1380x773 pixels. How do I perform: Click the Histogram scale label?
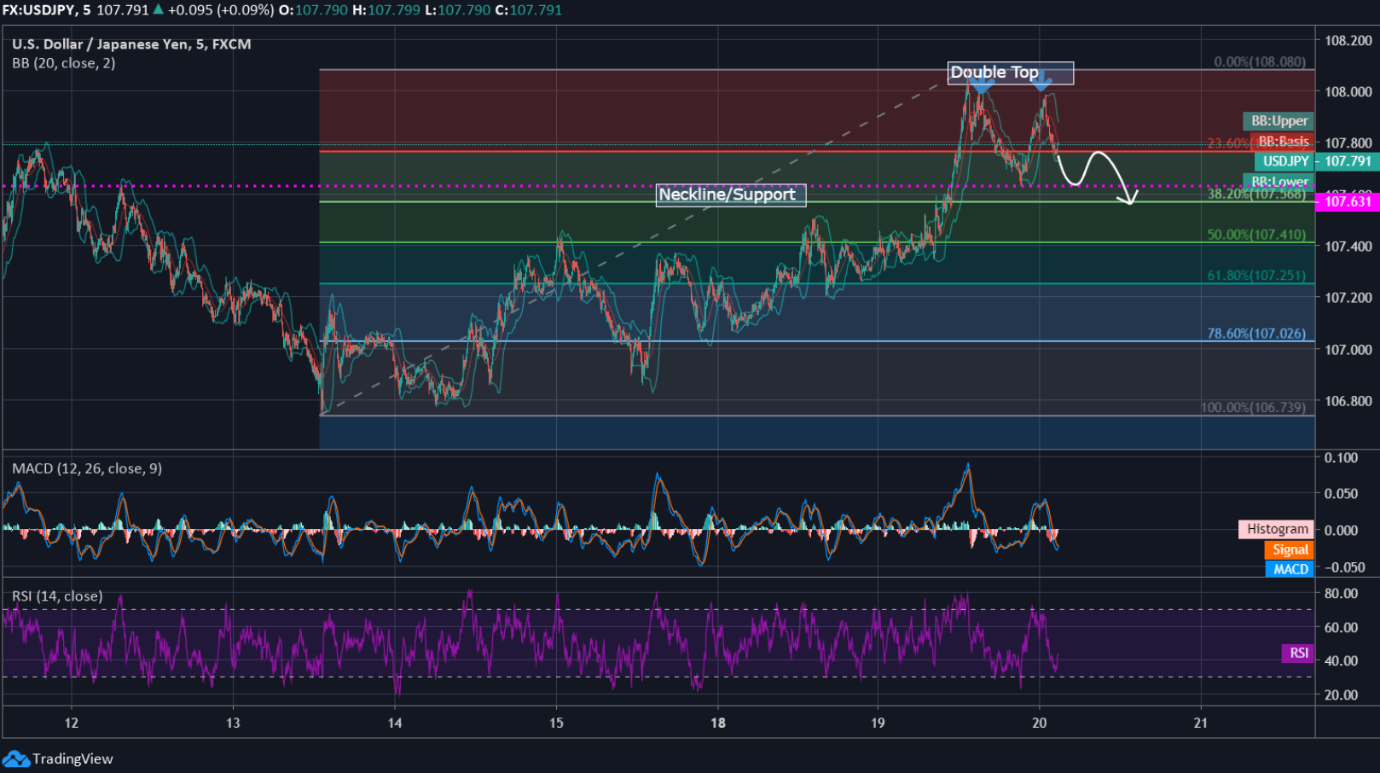[1276, 529]
